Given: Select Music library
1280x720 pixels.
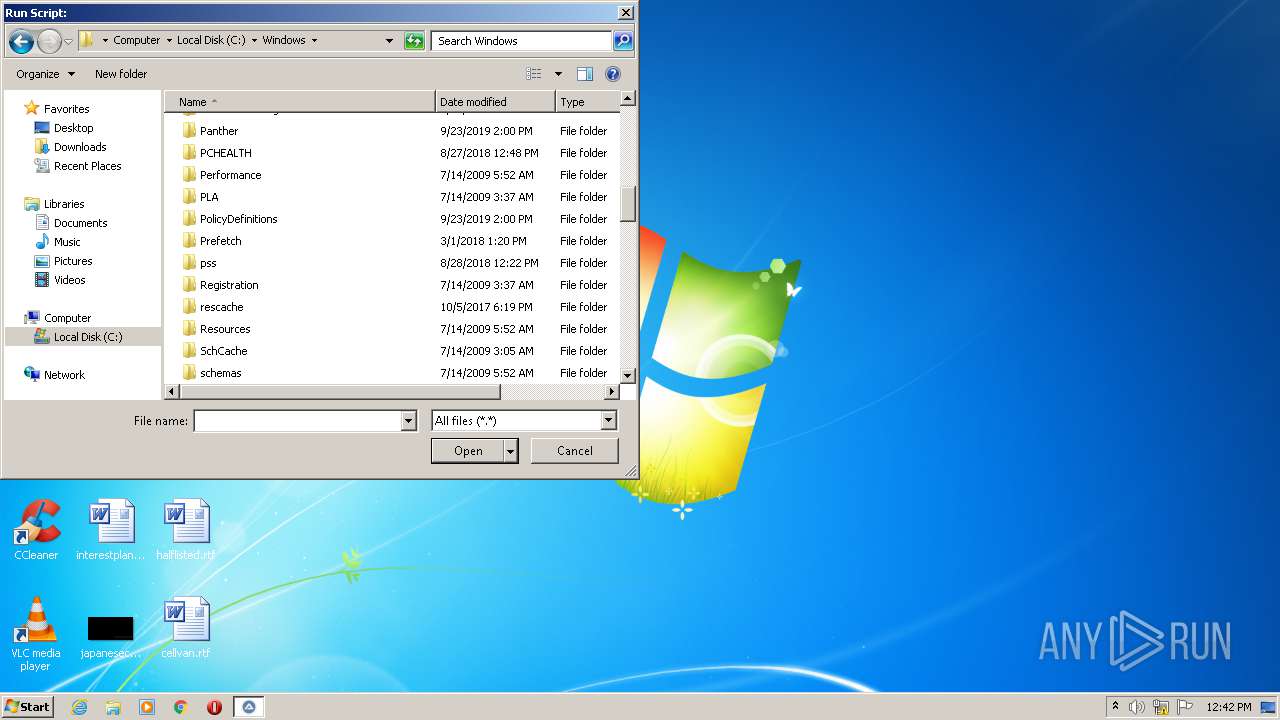Looking at the screenshot, I should [x=67, y=242].
